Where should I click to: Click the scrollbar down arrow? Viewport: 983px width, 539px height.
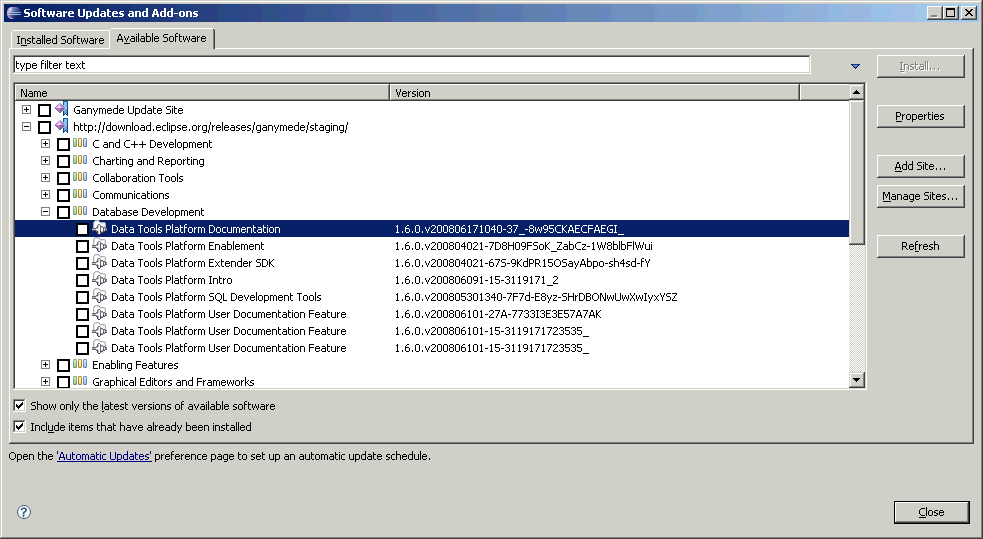click(x=856, y=379)
